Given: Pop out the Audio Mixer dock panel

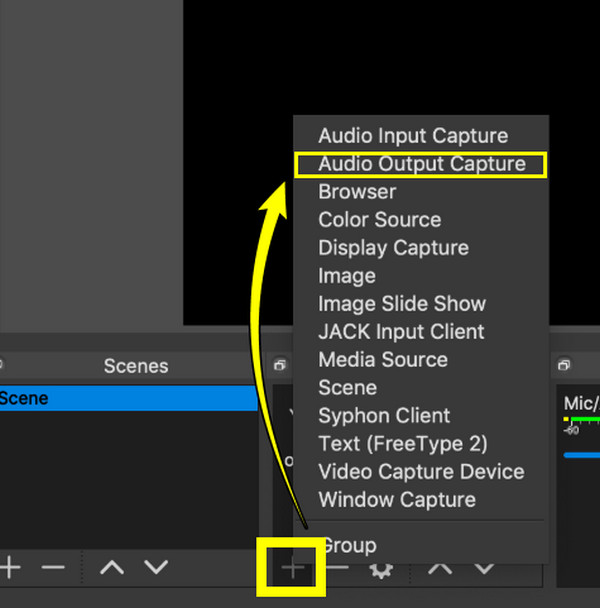Looking at the screenshot, I should coord(564,365).
